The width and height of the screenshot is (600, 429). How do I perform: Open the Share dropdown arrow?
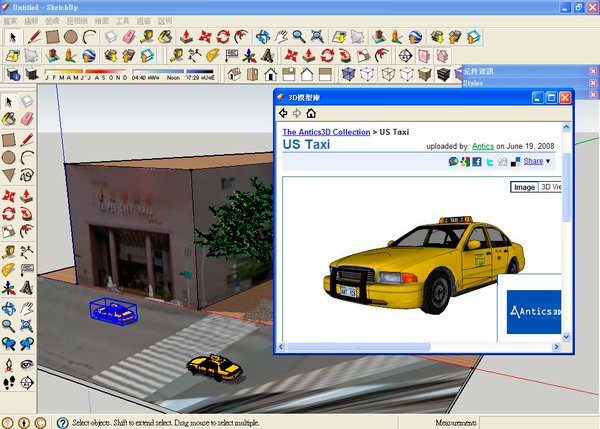tap(548, 161)
